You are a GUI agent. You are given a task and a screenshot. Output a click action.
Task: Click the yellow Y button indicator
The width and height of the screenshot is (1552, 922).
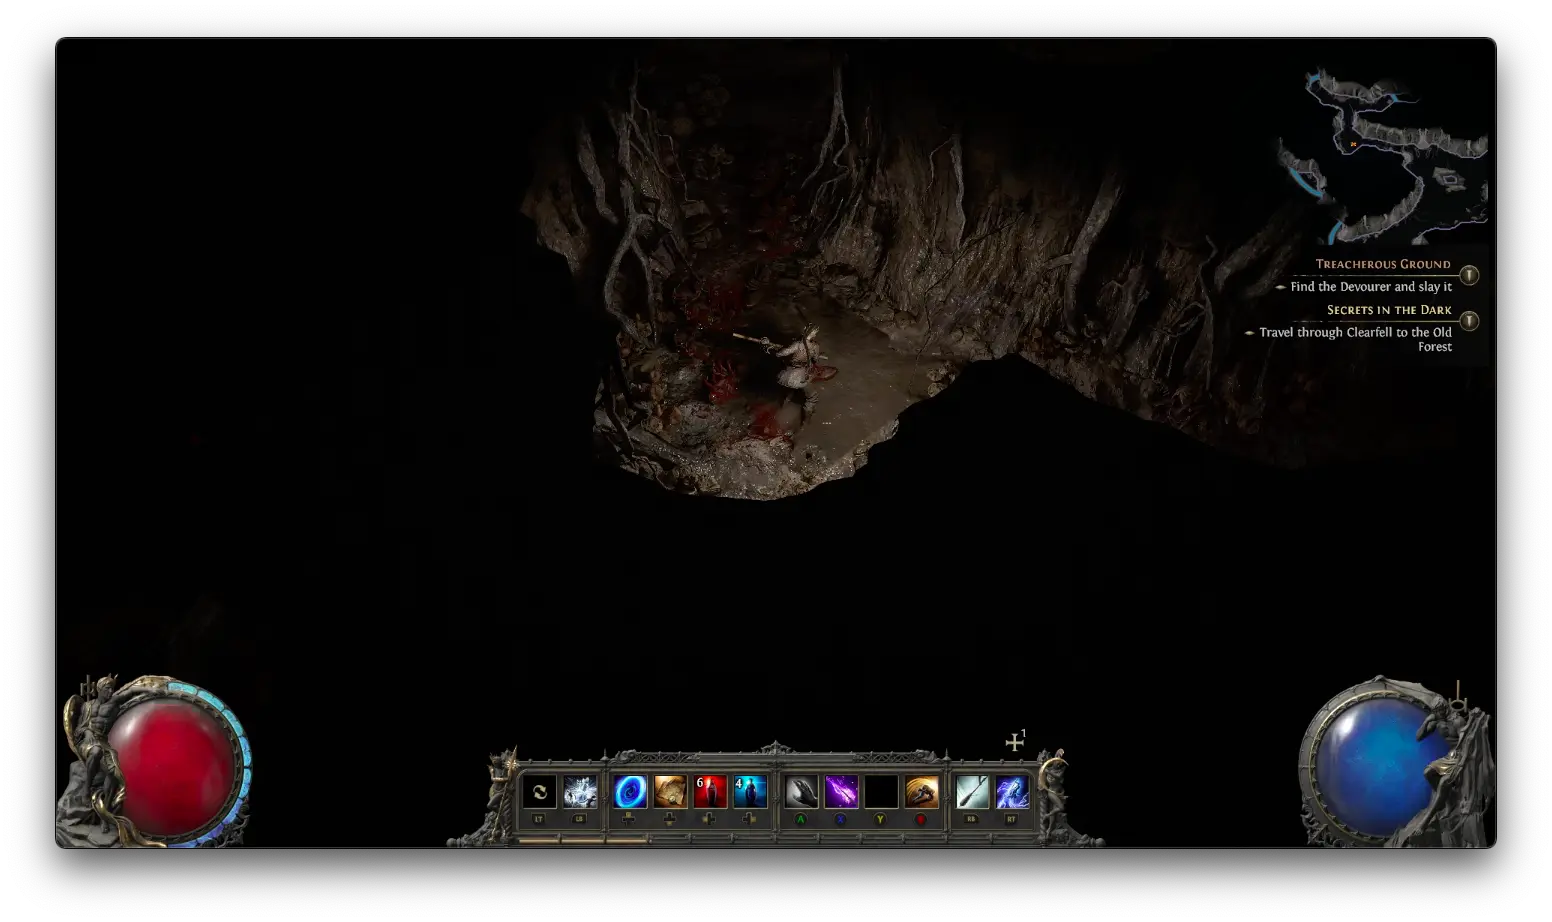[x=881, y=819]
